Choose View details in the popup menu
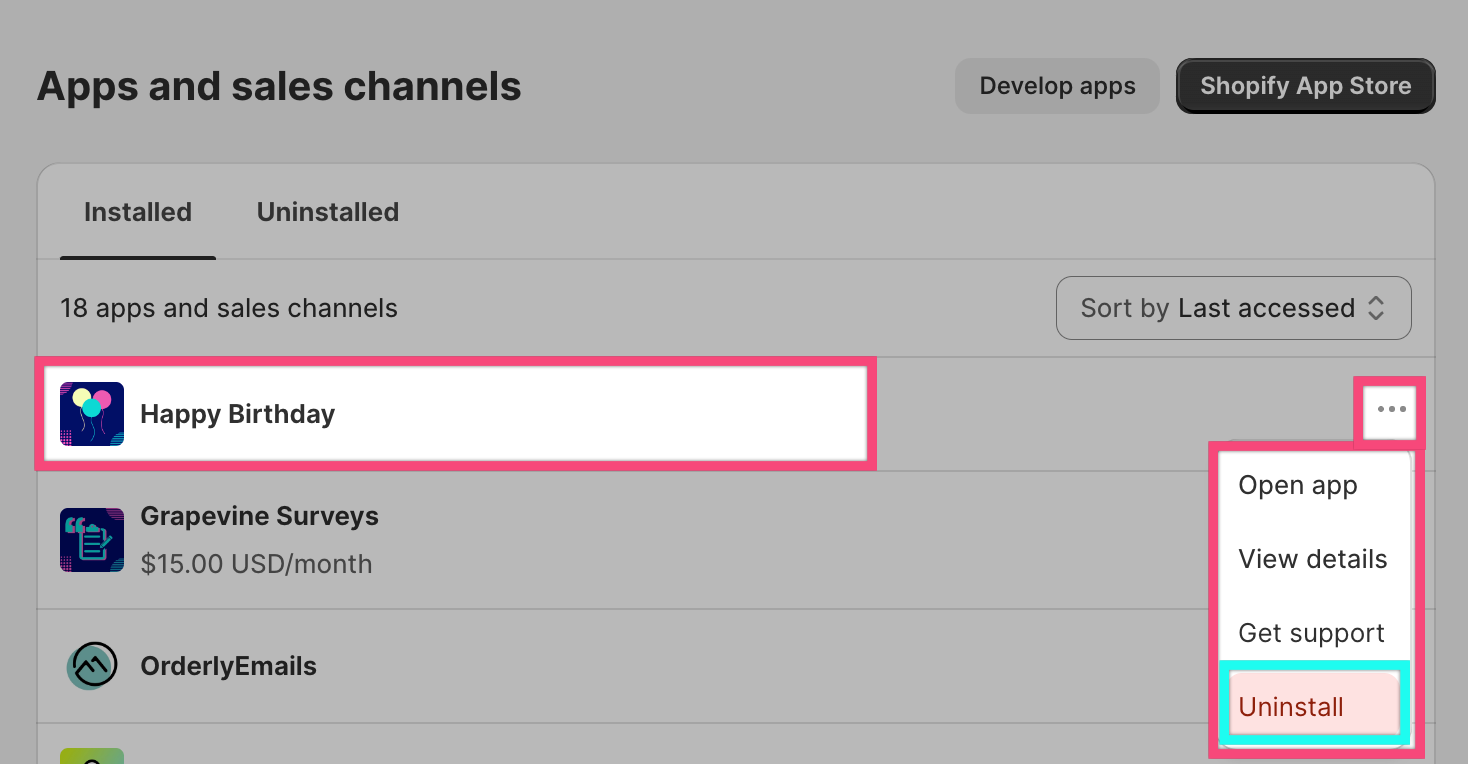 [1314, 559]
